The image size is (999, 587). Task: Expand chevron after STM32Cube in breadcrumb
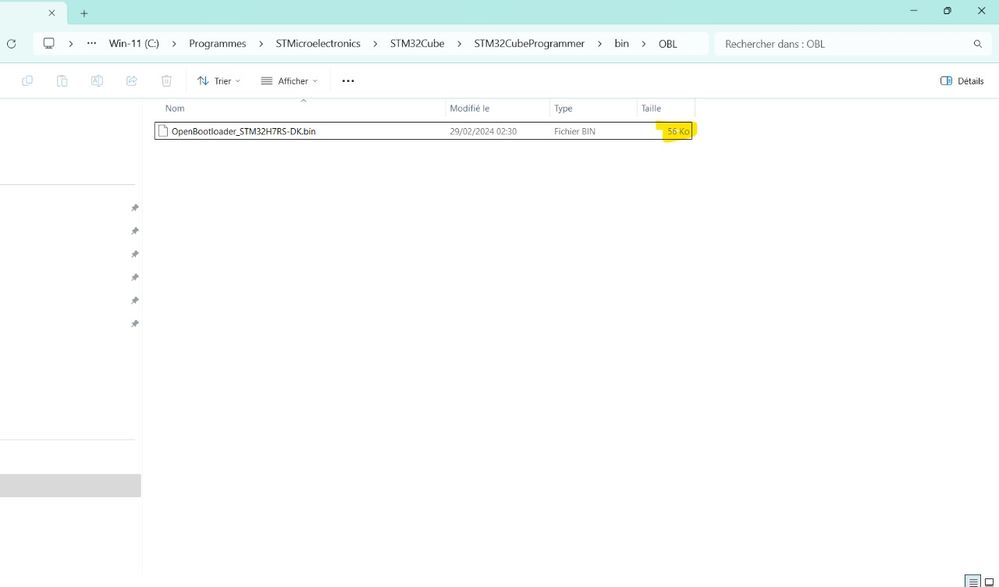click(459, 44)
